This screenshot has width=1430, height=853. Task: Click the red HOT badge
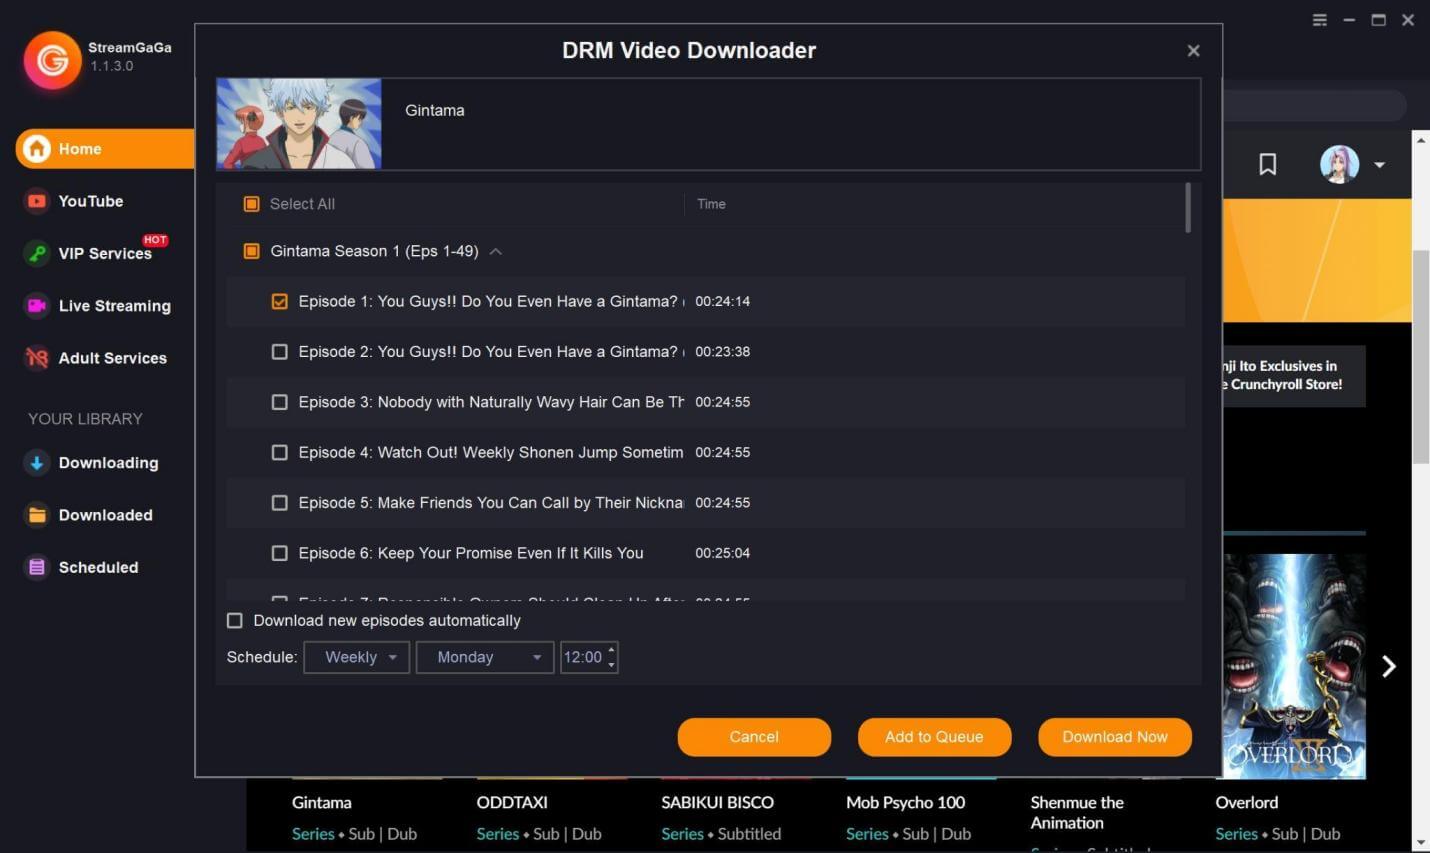[x=155, y=240]
